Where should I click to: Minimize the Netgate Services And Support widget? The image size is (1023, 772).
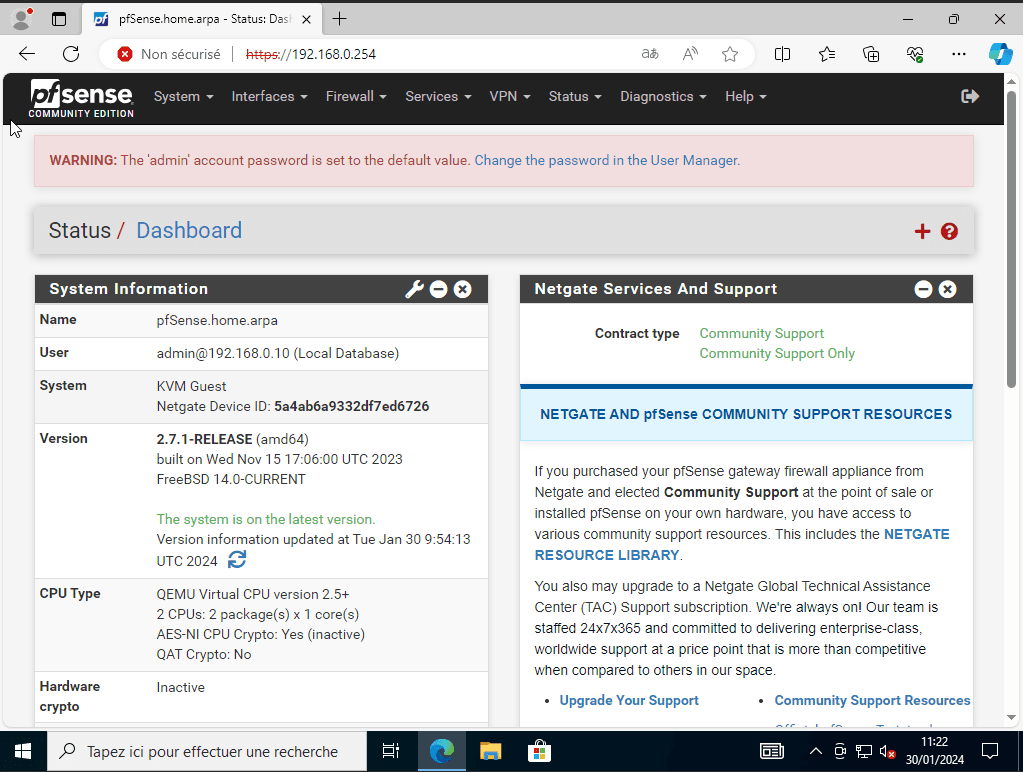point(923,289)
